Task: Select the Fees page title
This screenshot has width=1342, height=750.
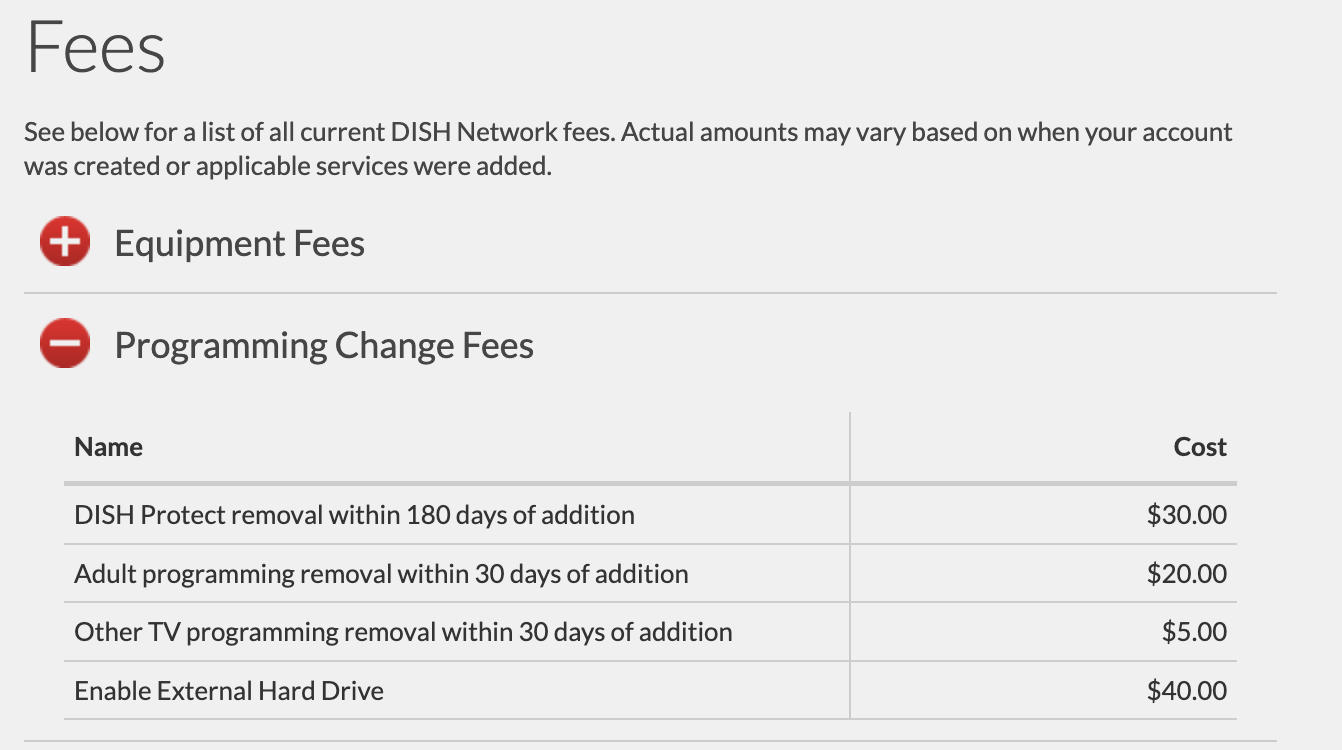Action: [96, 47]
